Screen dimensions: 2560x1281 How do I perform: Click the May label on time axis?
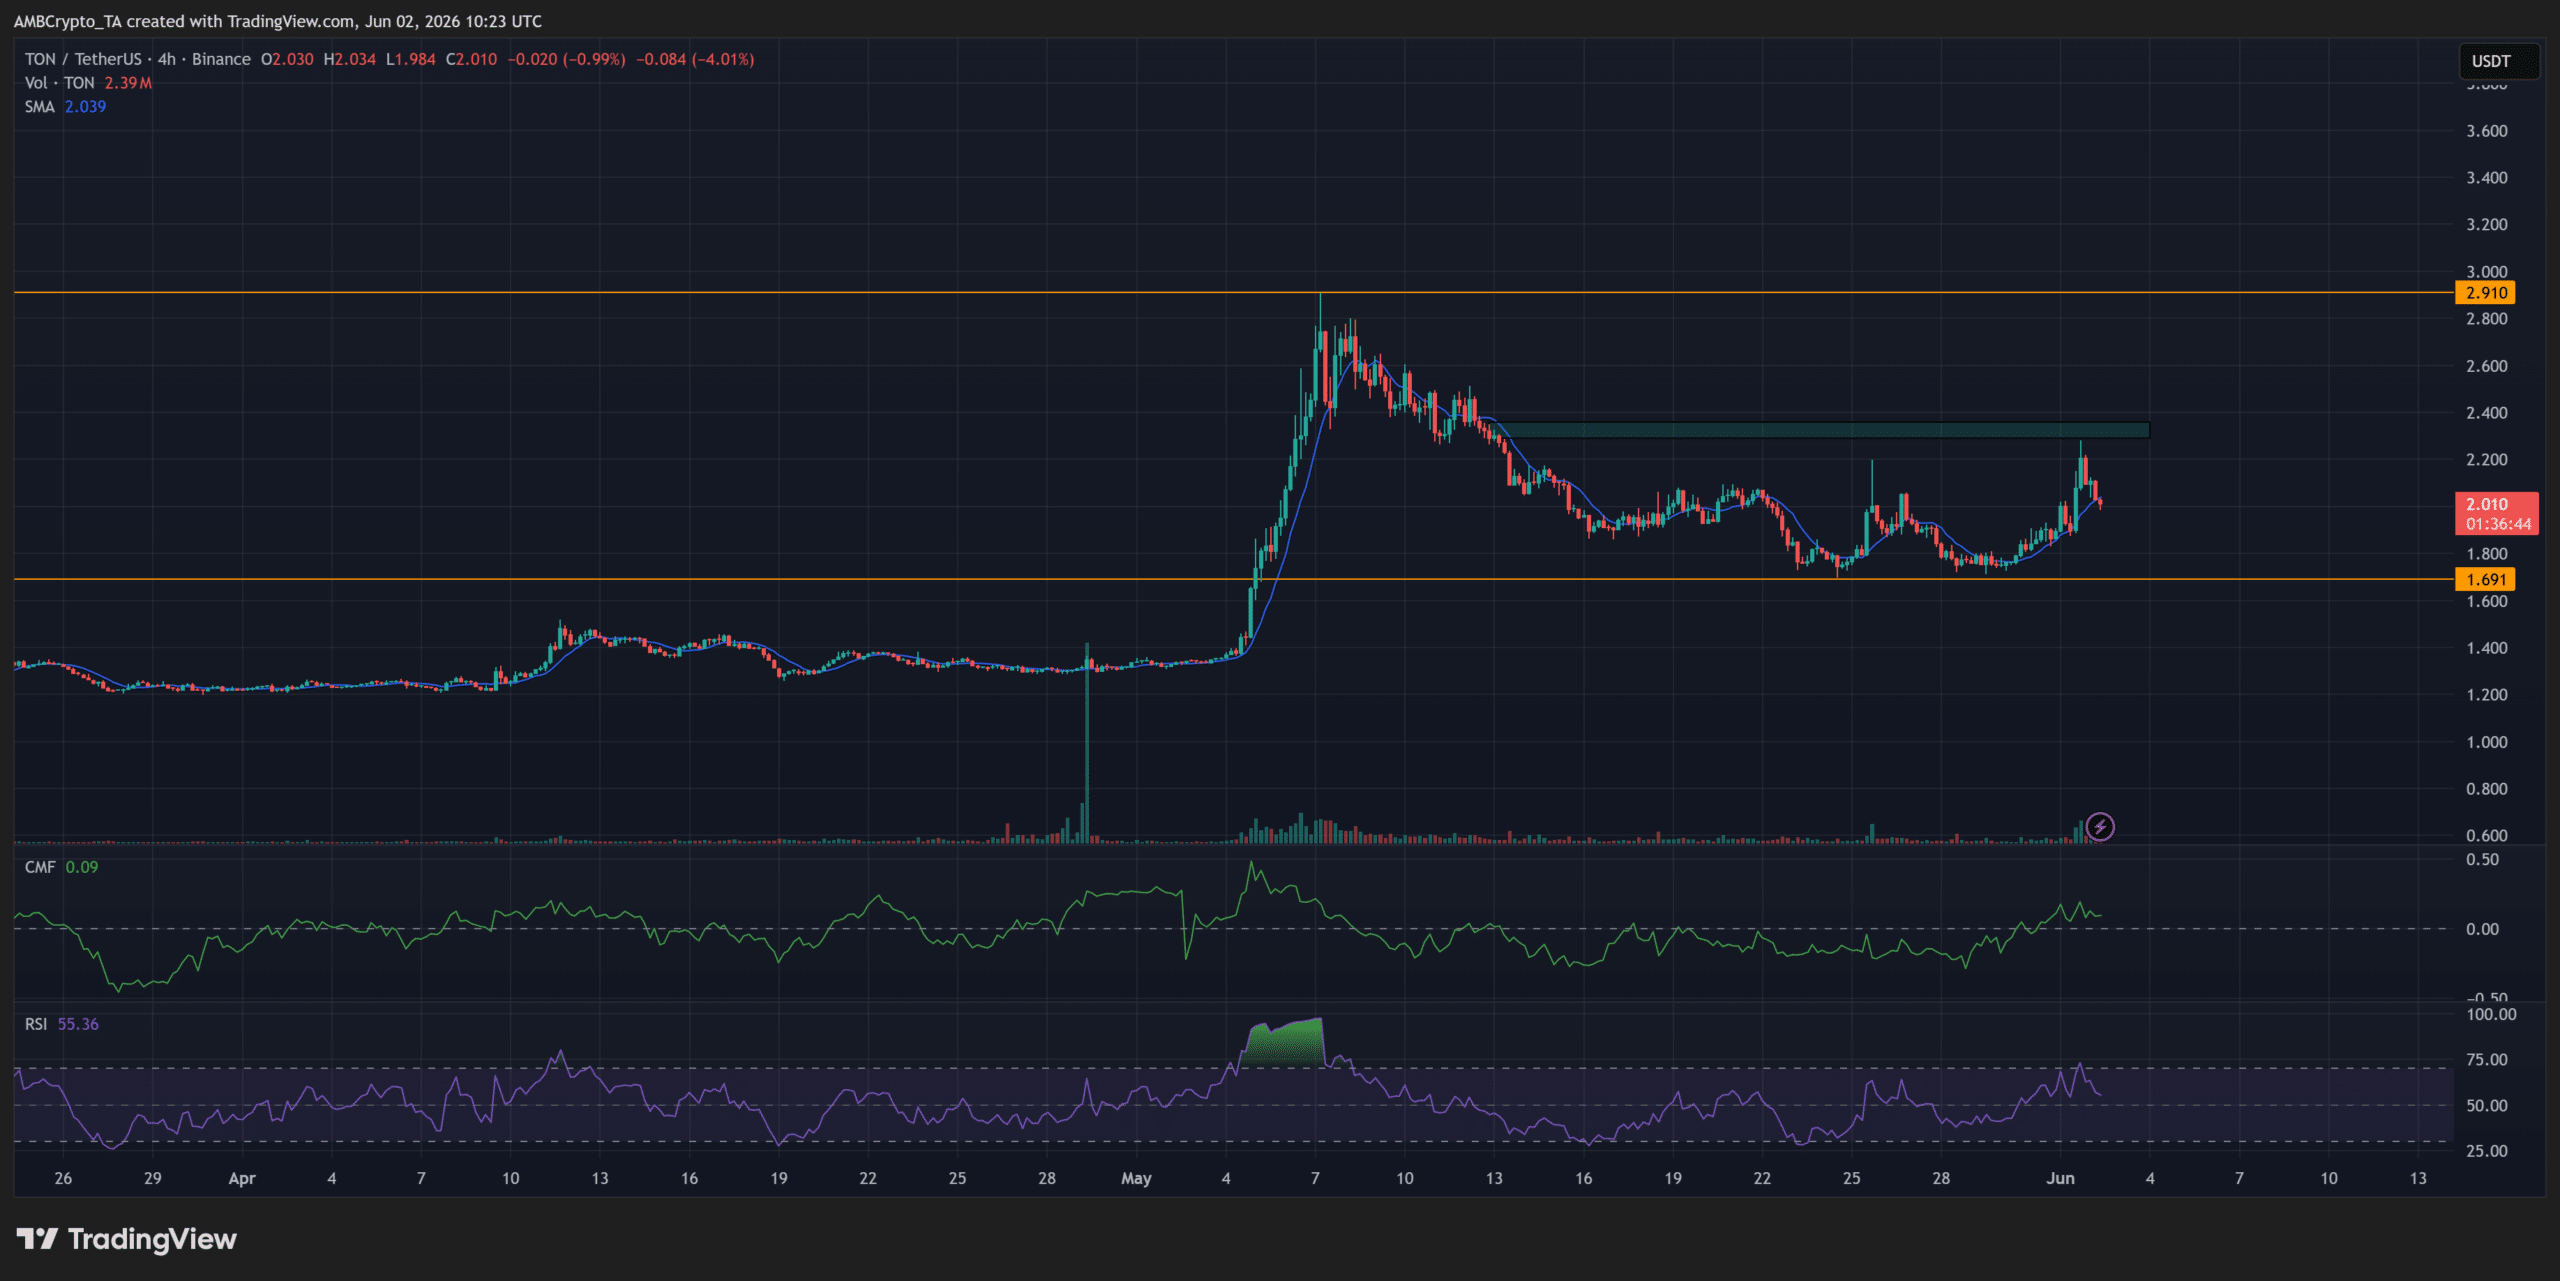(1136, 1179)
